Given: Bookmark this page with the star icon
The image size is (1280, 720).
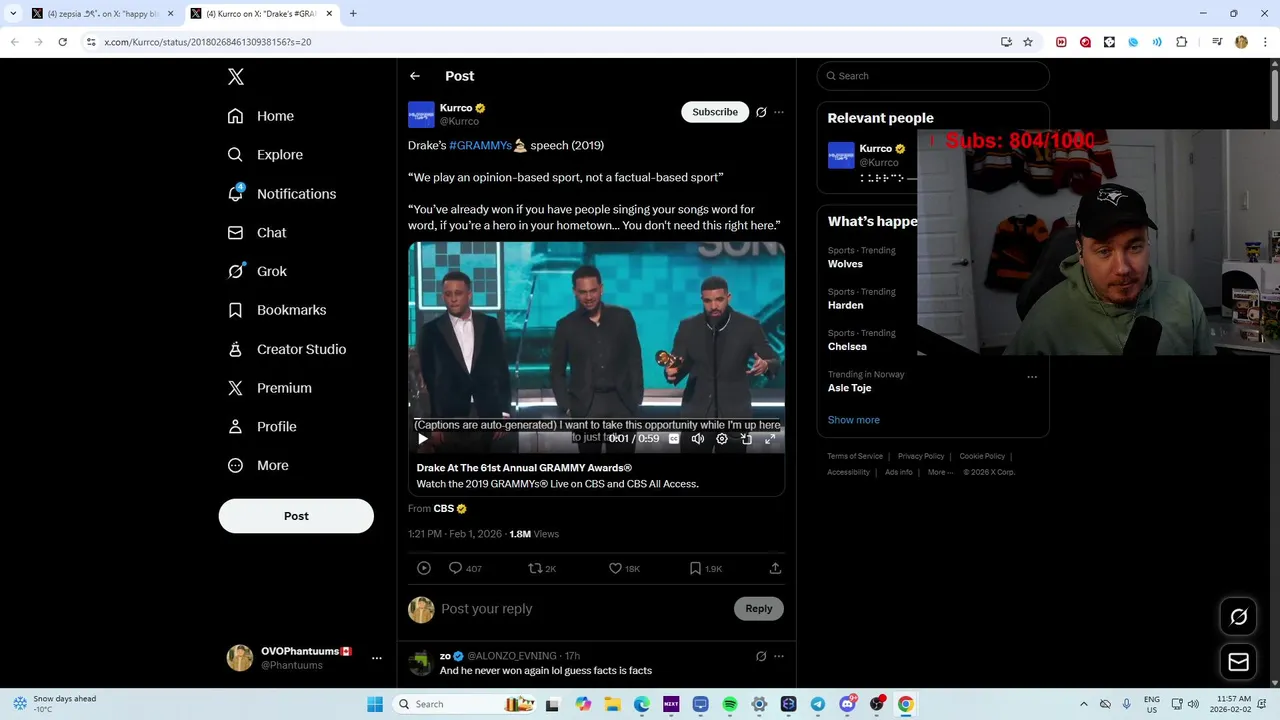Looking at the screenshot, I should pyautogui.click(x=1028, y=42).
